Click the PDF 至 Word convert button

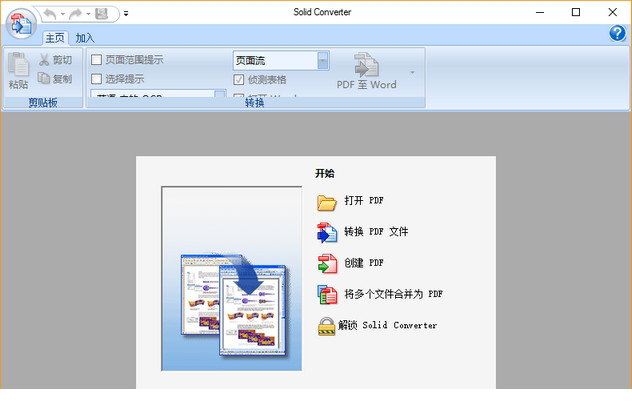(366, 71)
